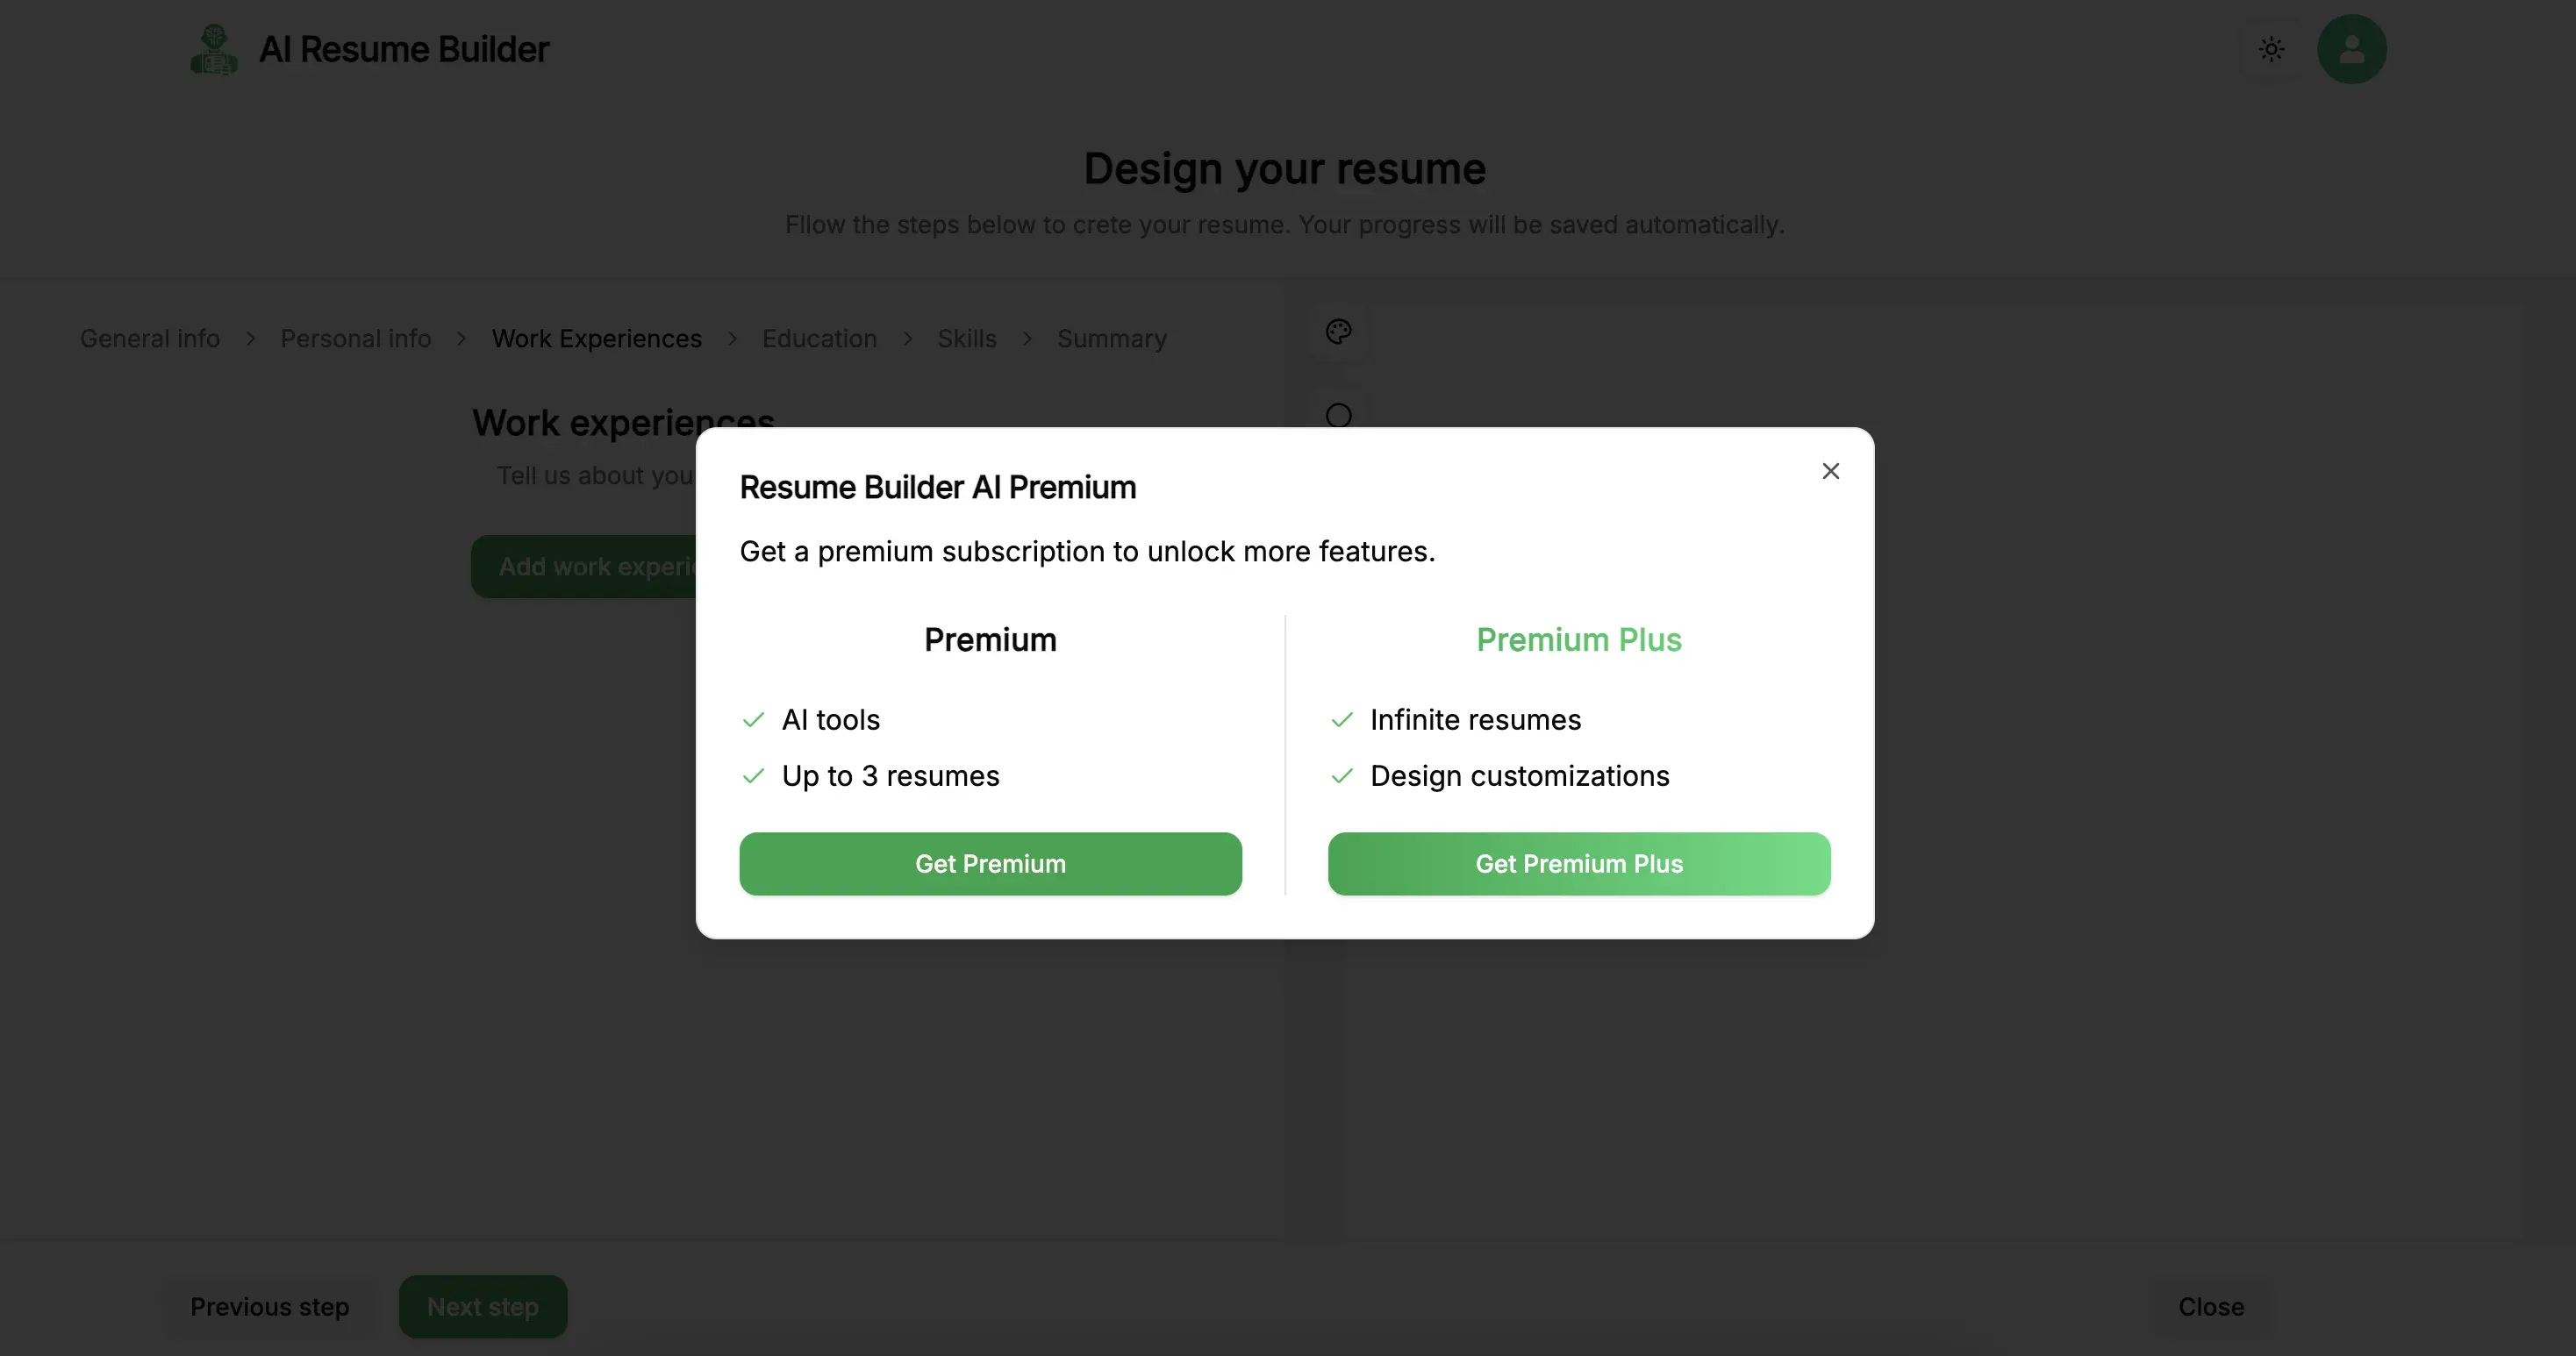Click the AI Resume Builder robot logo

(x=214, y=49)
